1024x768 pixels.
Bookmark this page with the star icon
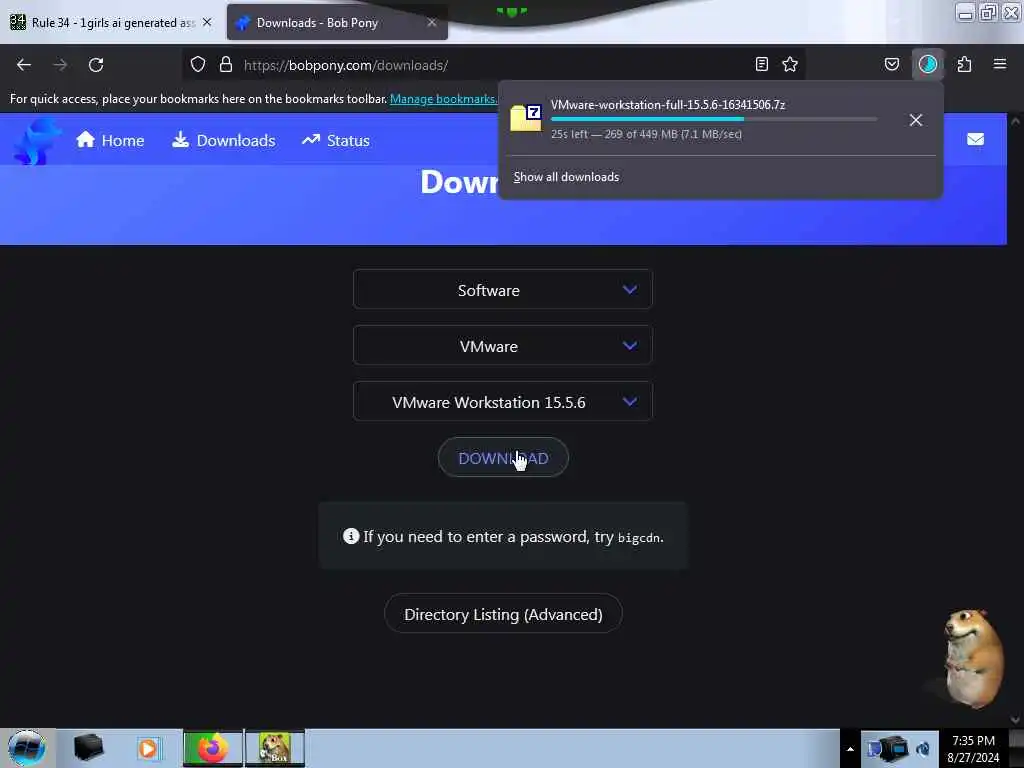click(790, 64)
